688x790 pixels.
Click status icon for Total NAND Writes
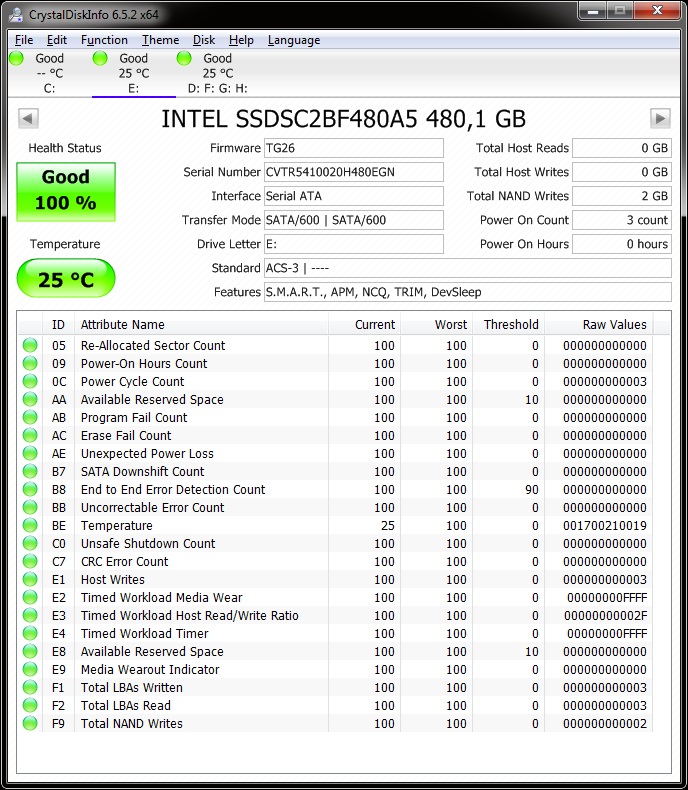point(30,724)
